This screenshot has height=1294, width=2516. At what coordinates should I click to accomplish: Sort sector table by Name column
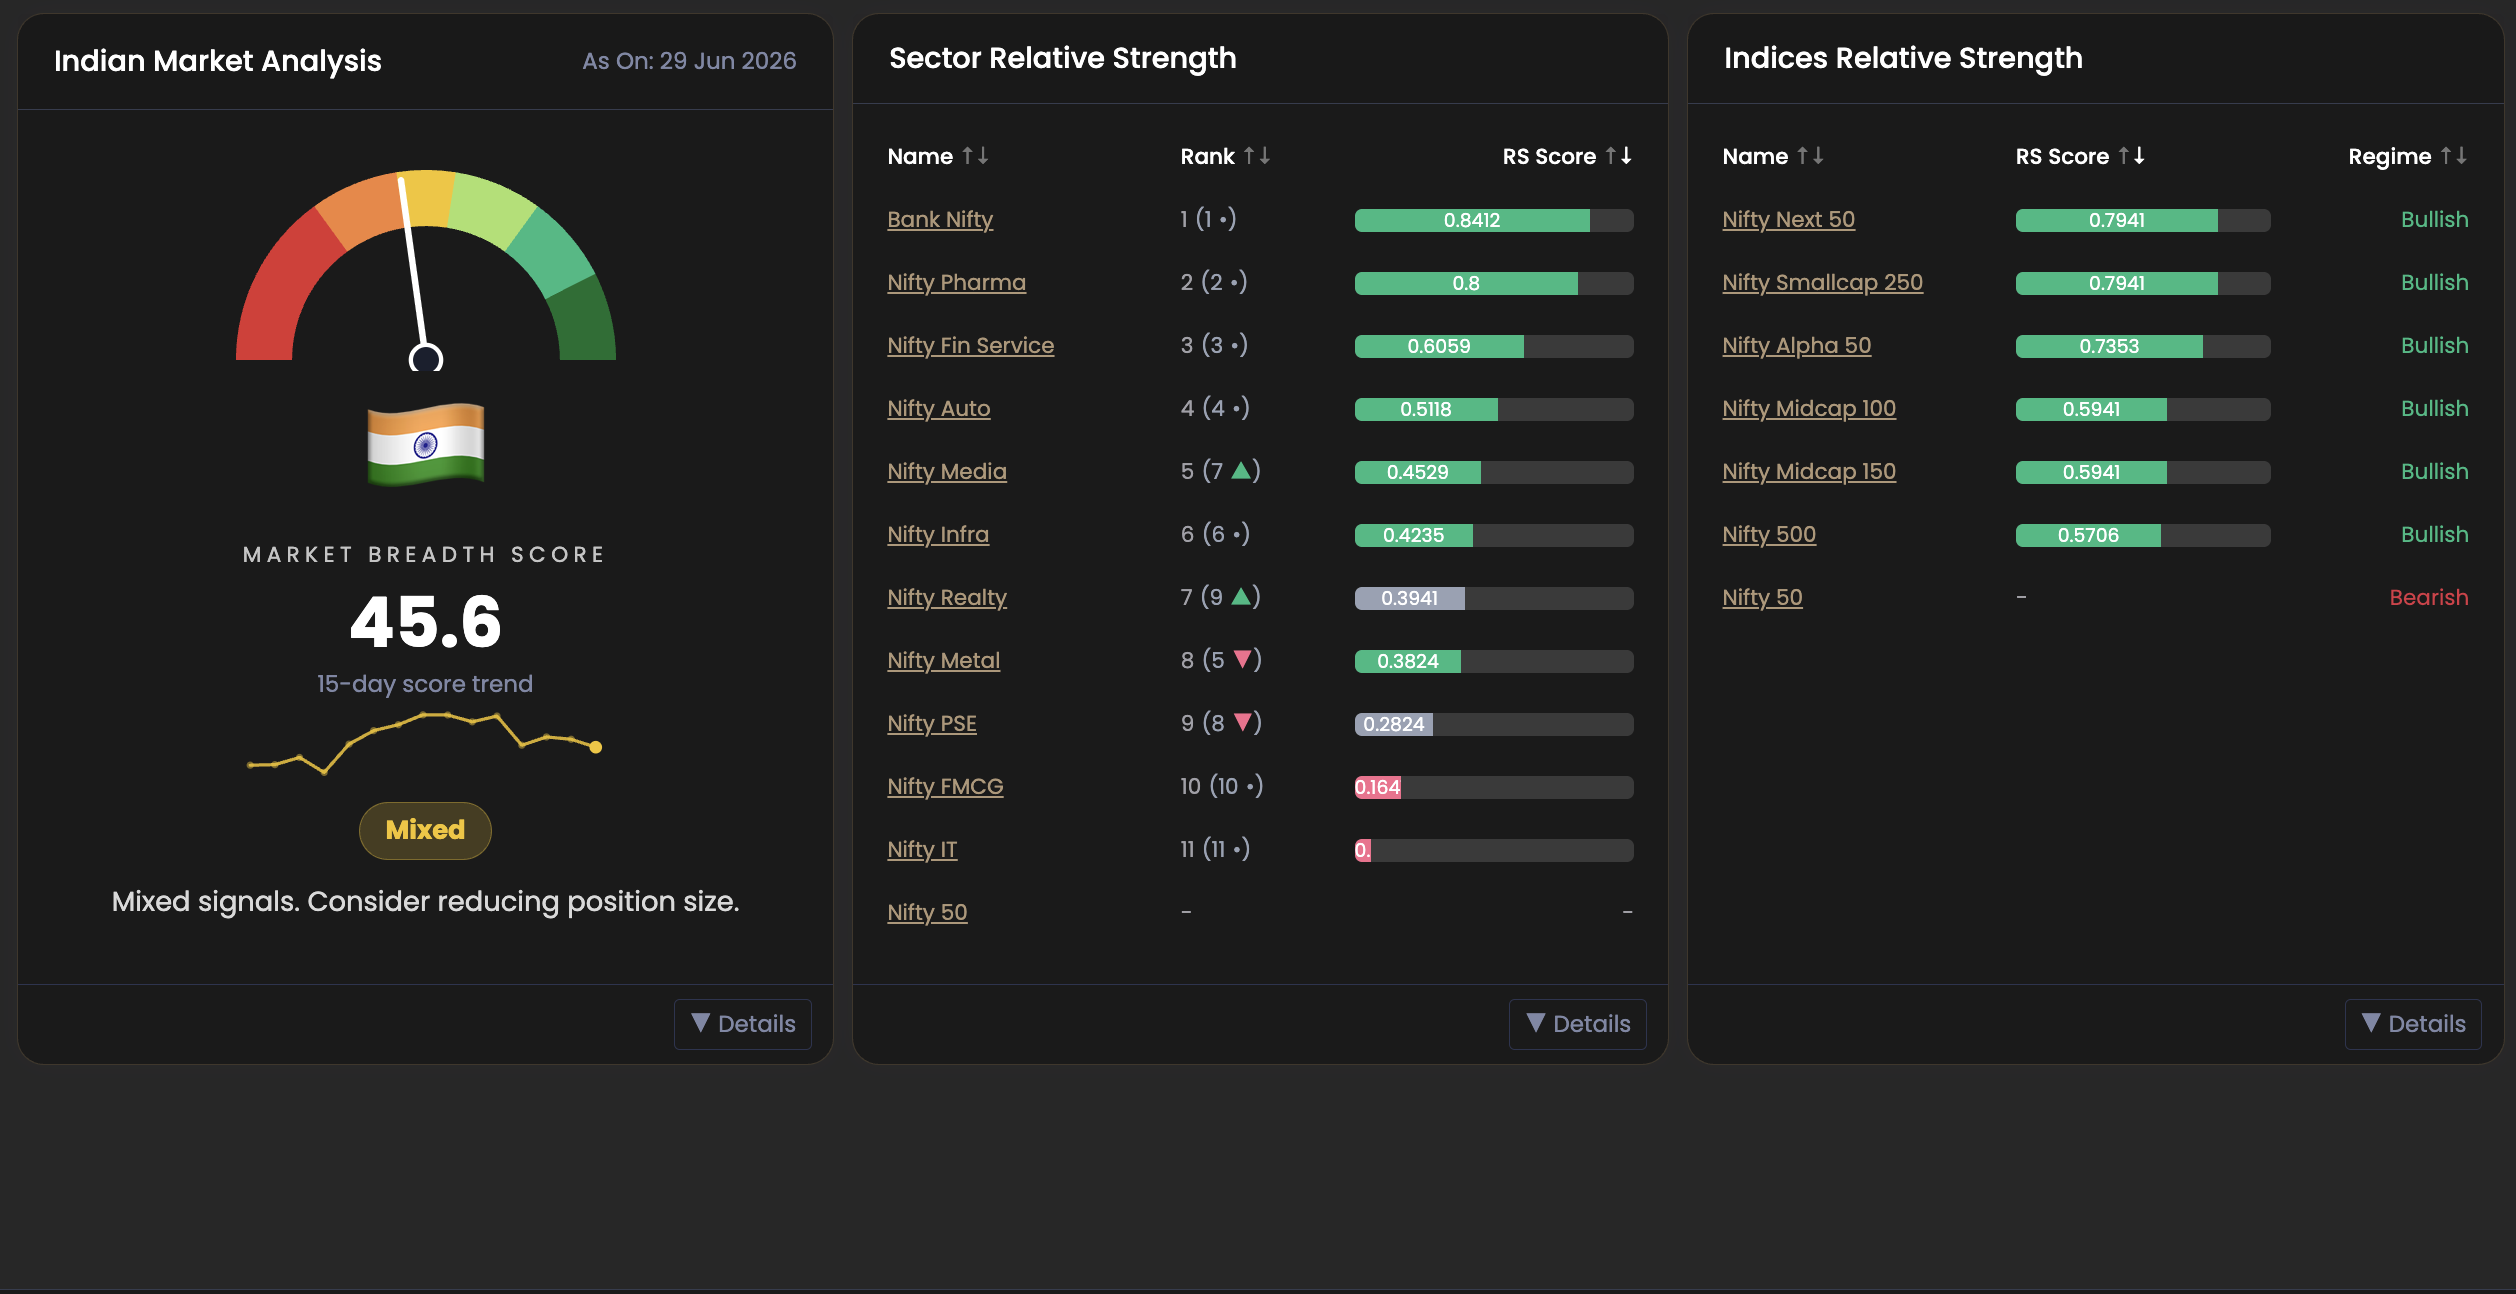click(937, 156)
